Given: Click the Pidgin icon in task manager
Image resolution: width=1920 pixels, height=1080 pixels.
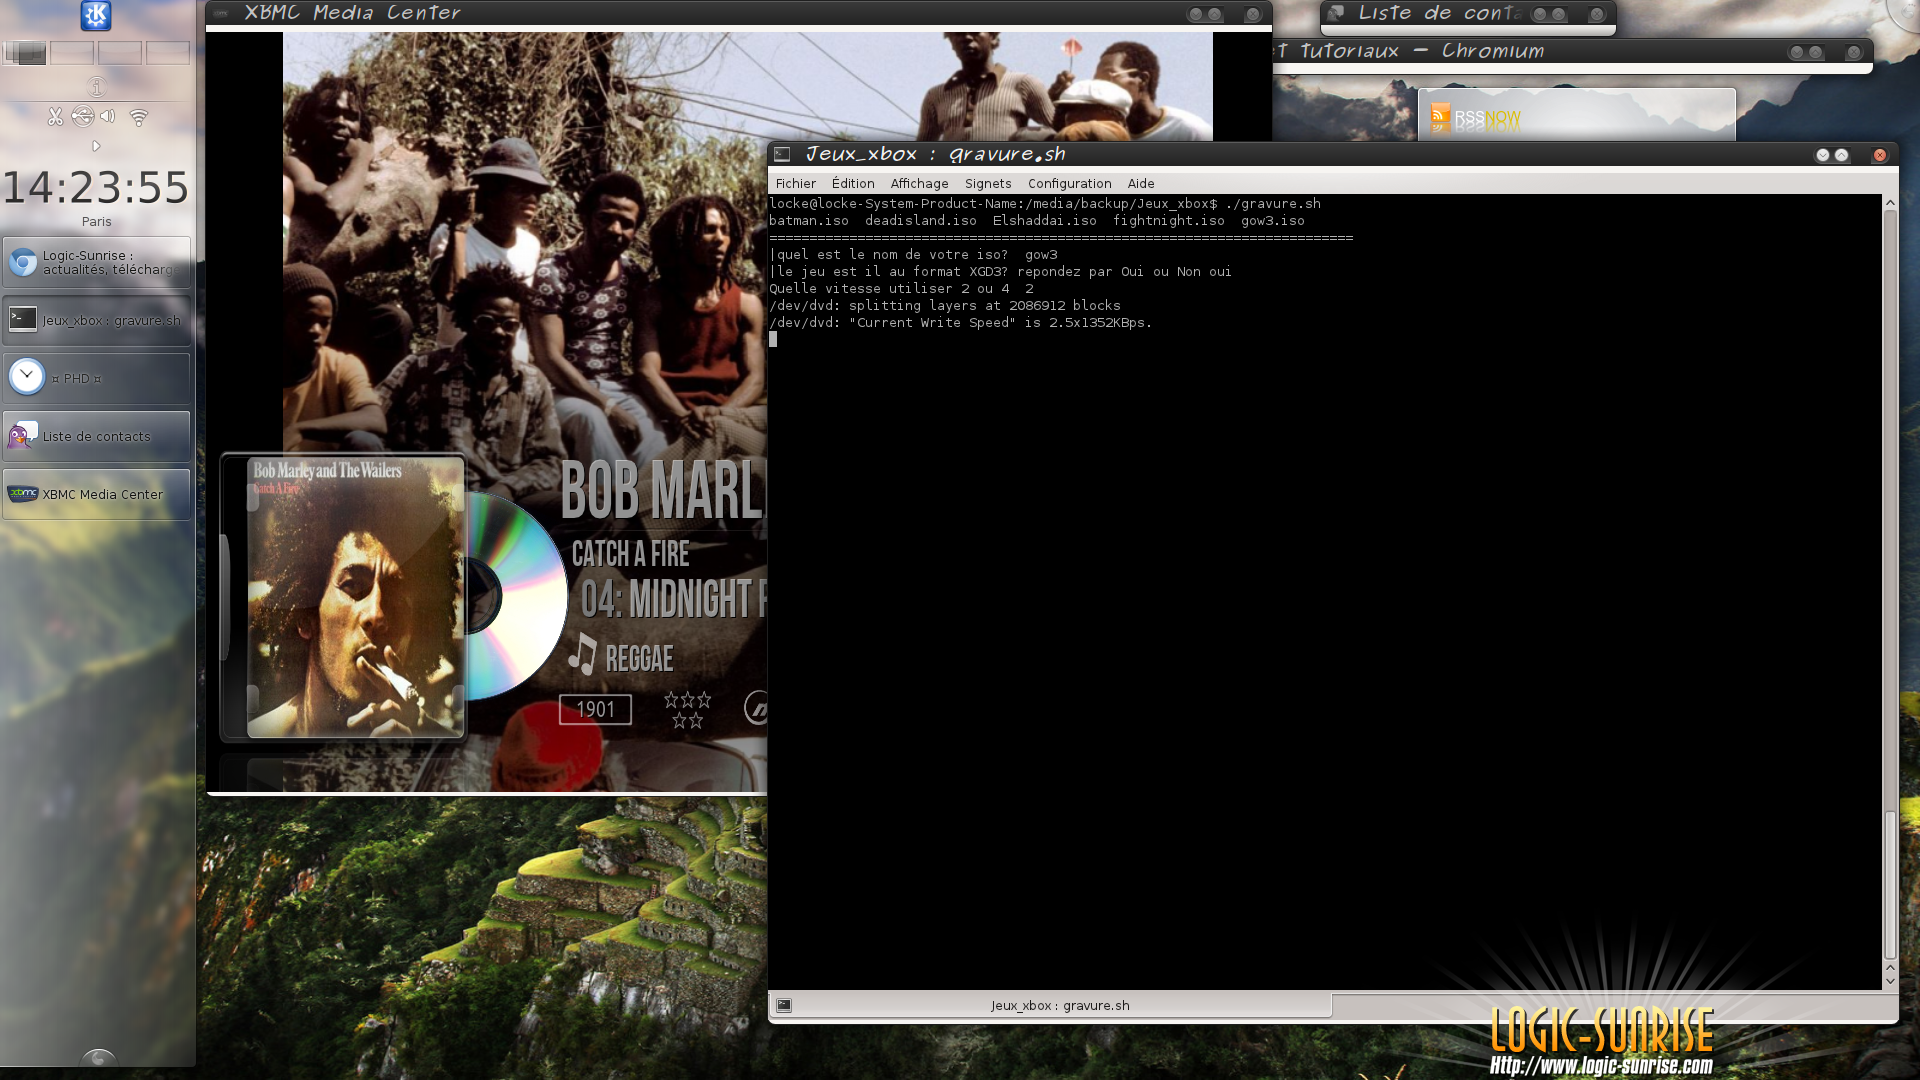Looking at the screenshot, I should click(x=23, y=435).
